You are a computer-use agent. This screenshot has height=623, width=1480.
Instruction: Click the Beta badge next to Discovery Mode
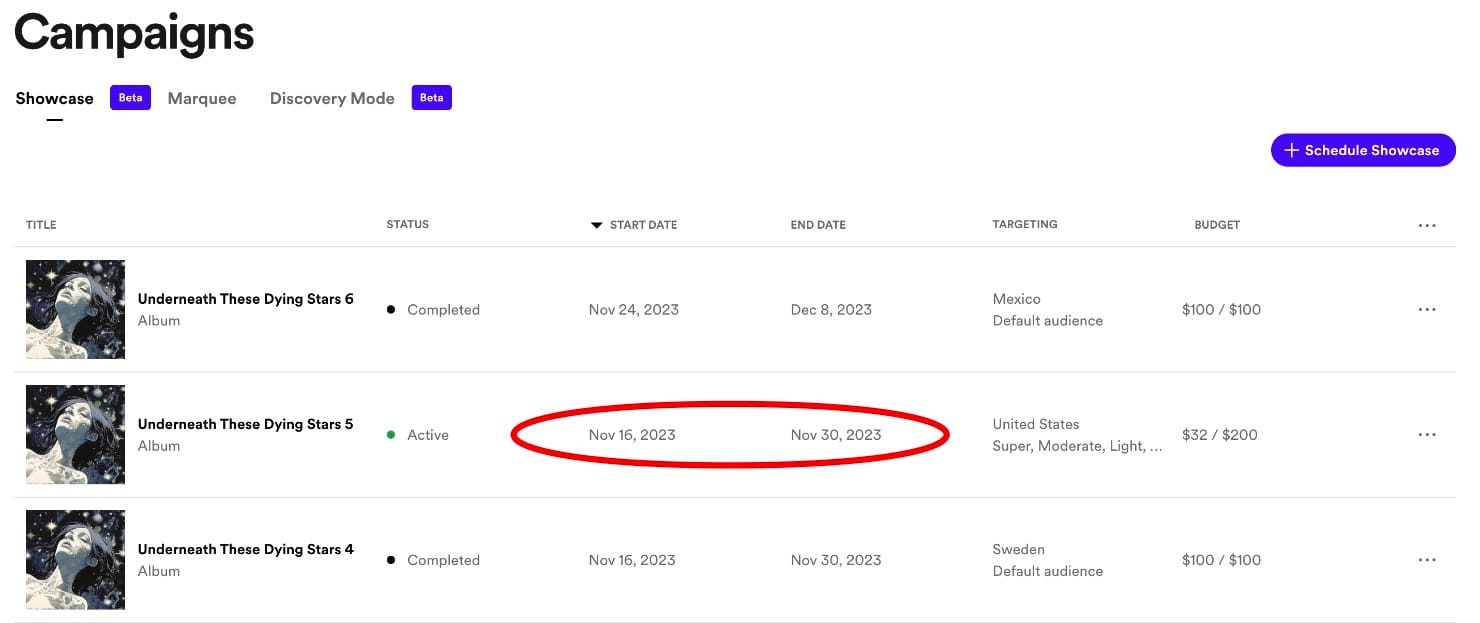(x=431, y=98)
